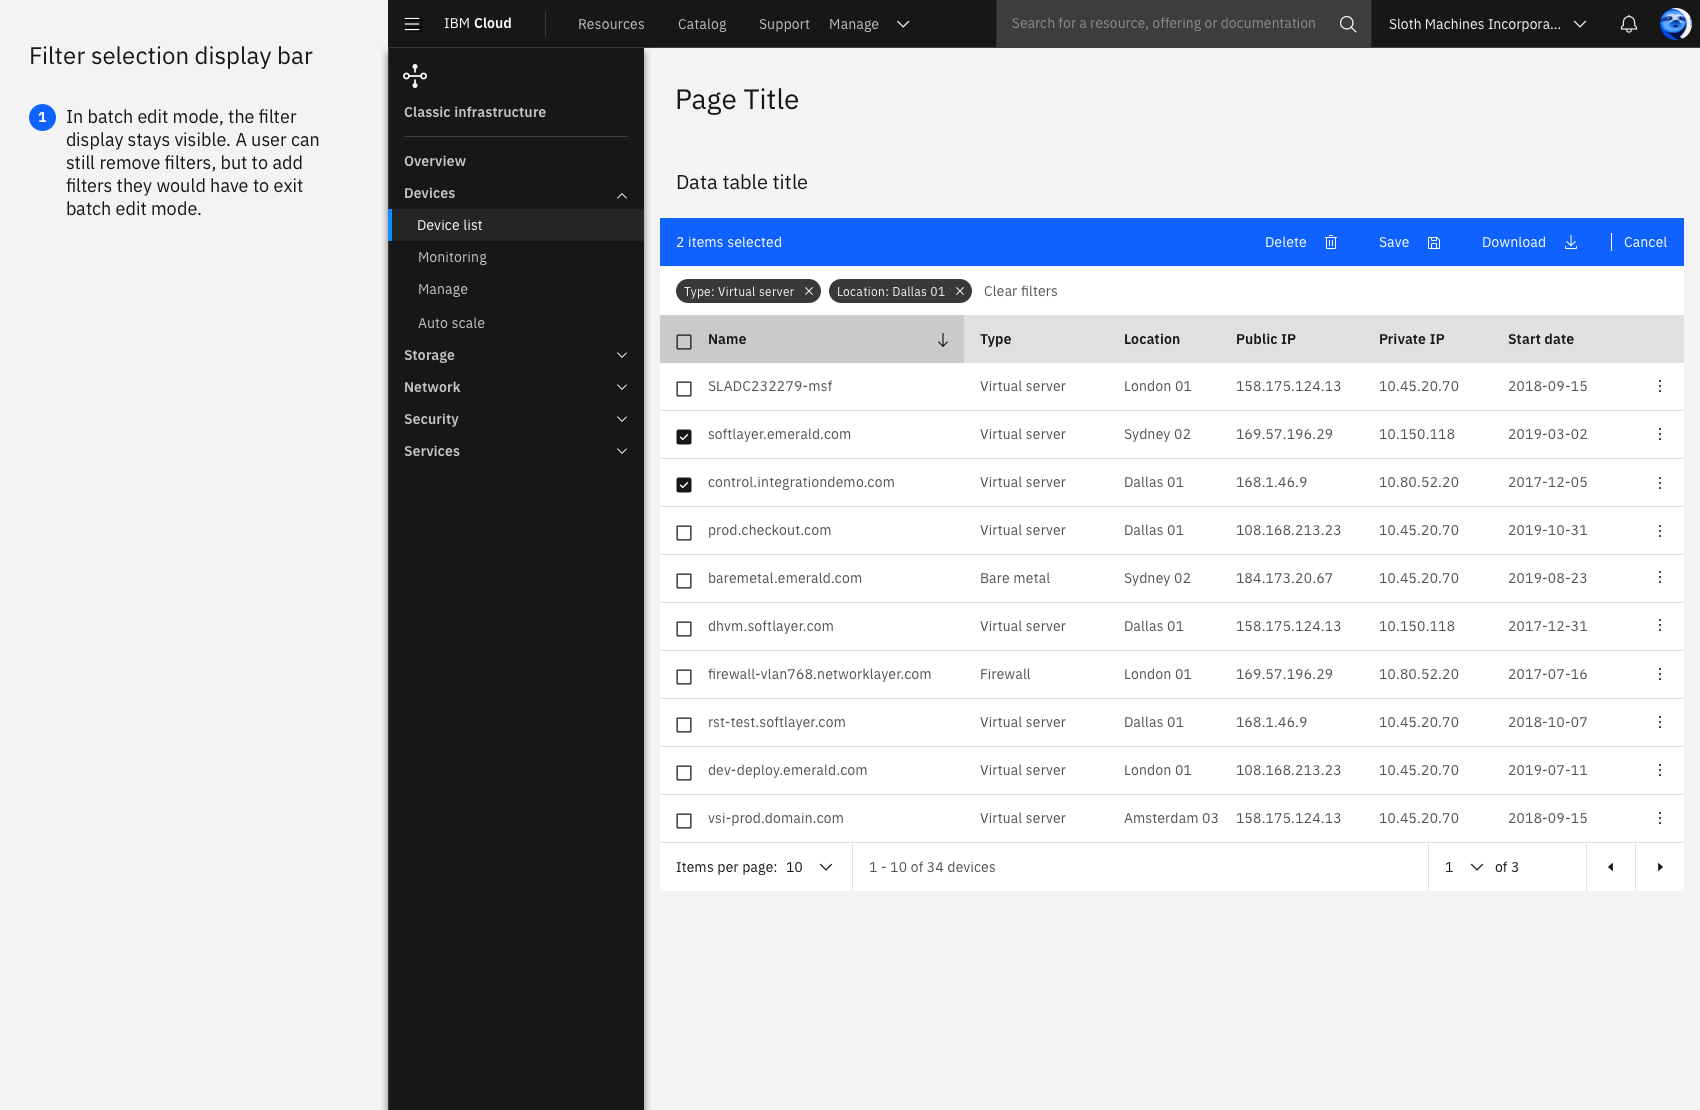
Task: Open overflow menu for control.integrationdemo.com row
Action: point(1659,482)
